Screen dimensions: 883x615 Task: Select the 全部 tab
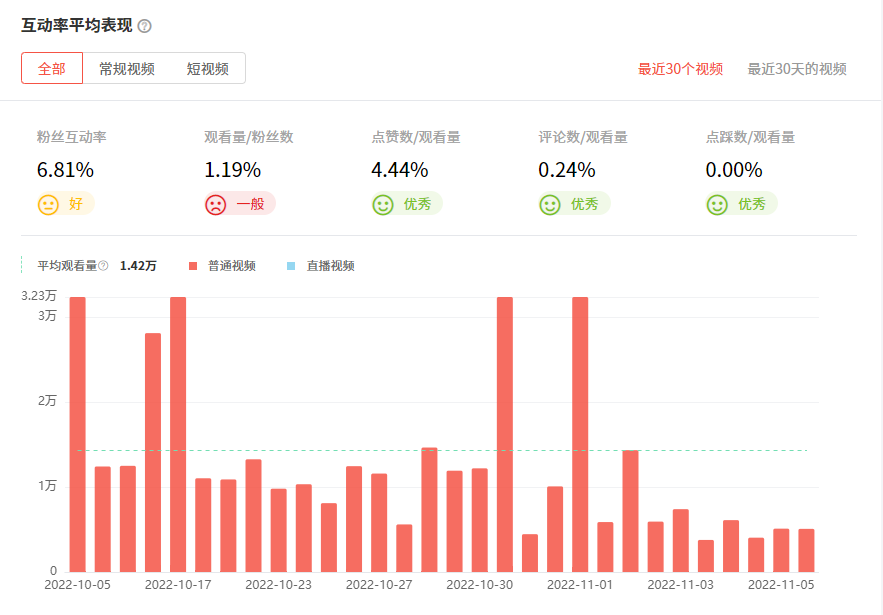pyautogui.click(x=52, y=69)
